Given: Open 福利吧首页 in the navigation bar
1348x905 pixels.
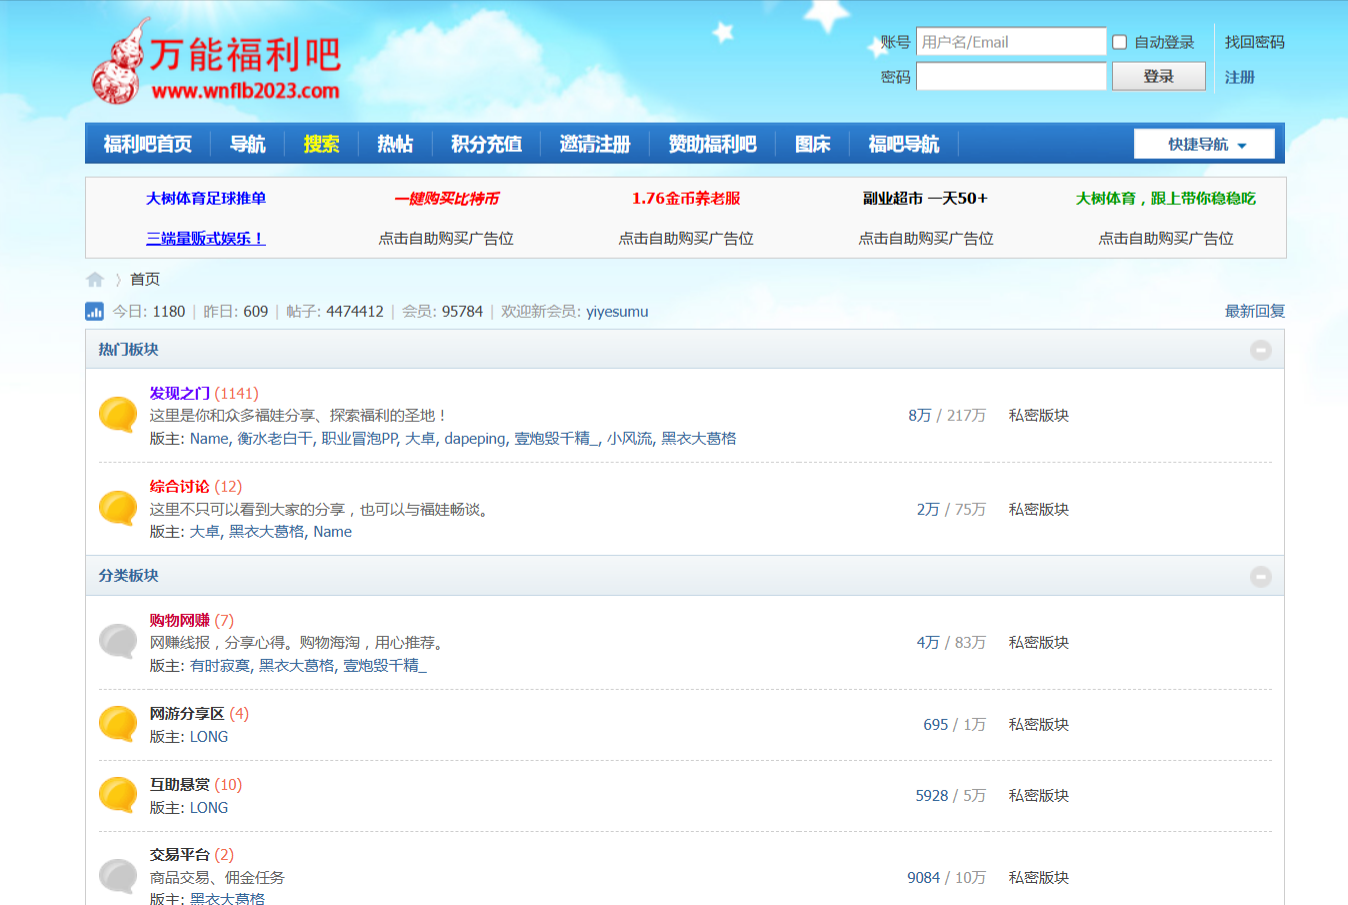Looking at the screenshot, I should (x=148, y=144).
